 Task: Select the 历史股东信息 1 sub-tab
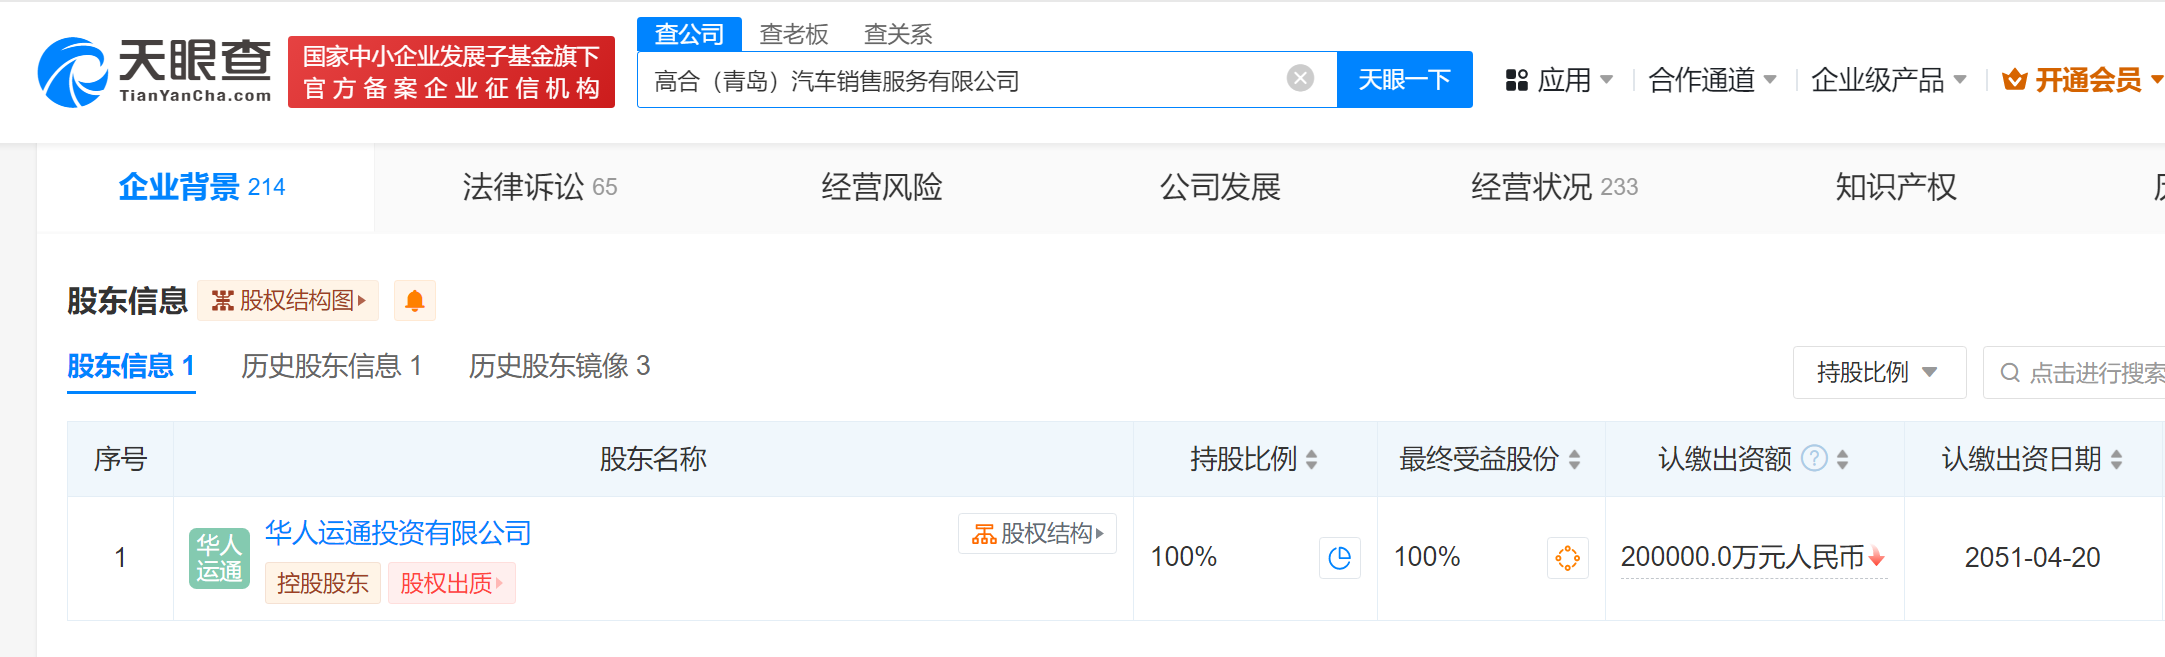(332, 366)
